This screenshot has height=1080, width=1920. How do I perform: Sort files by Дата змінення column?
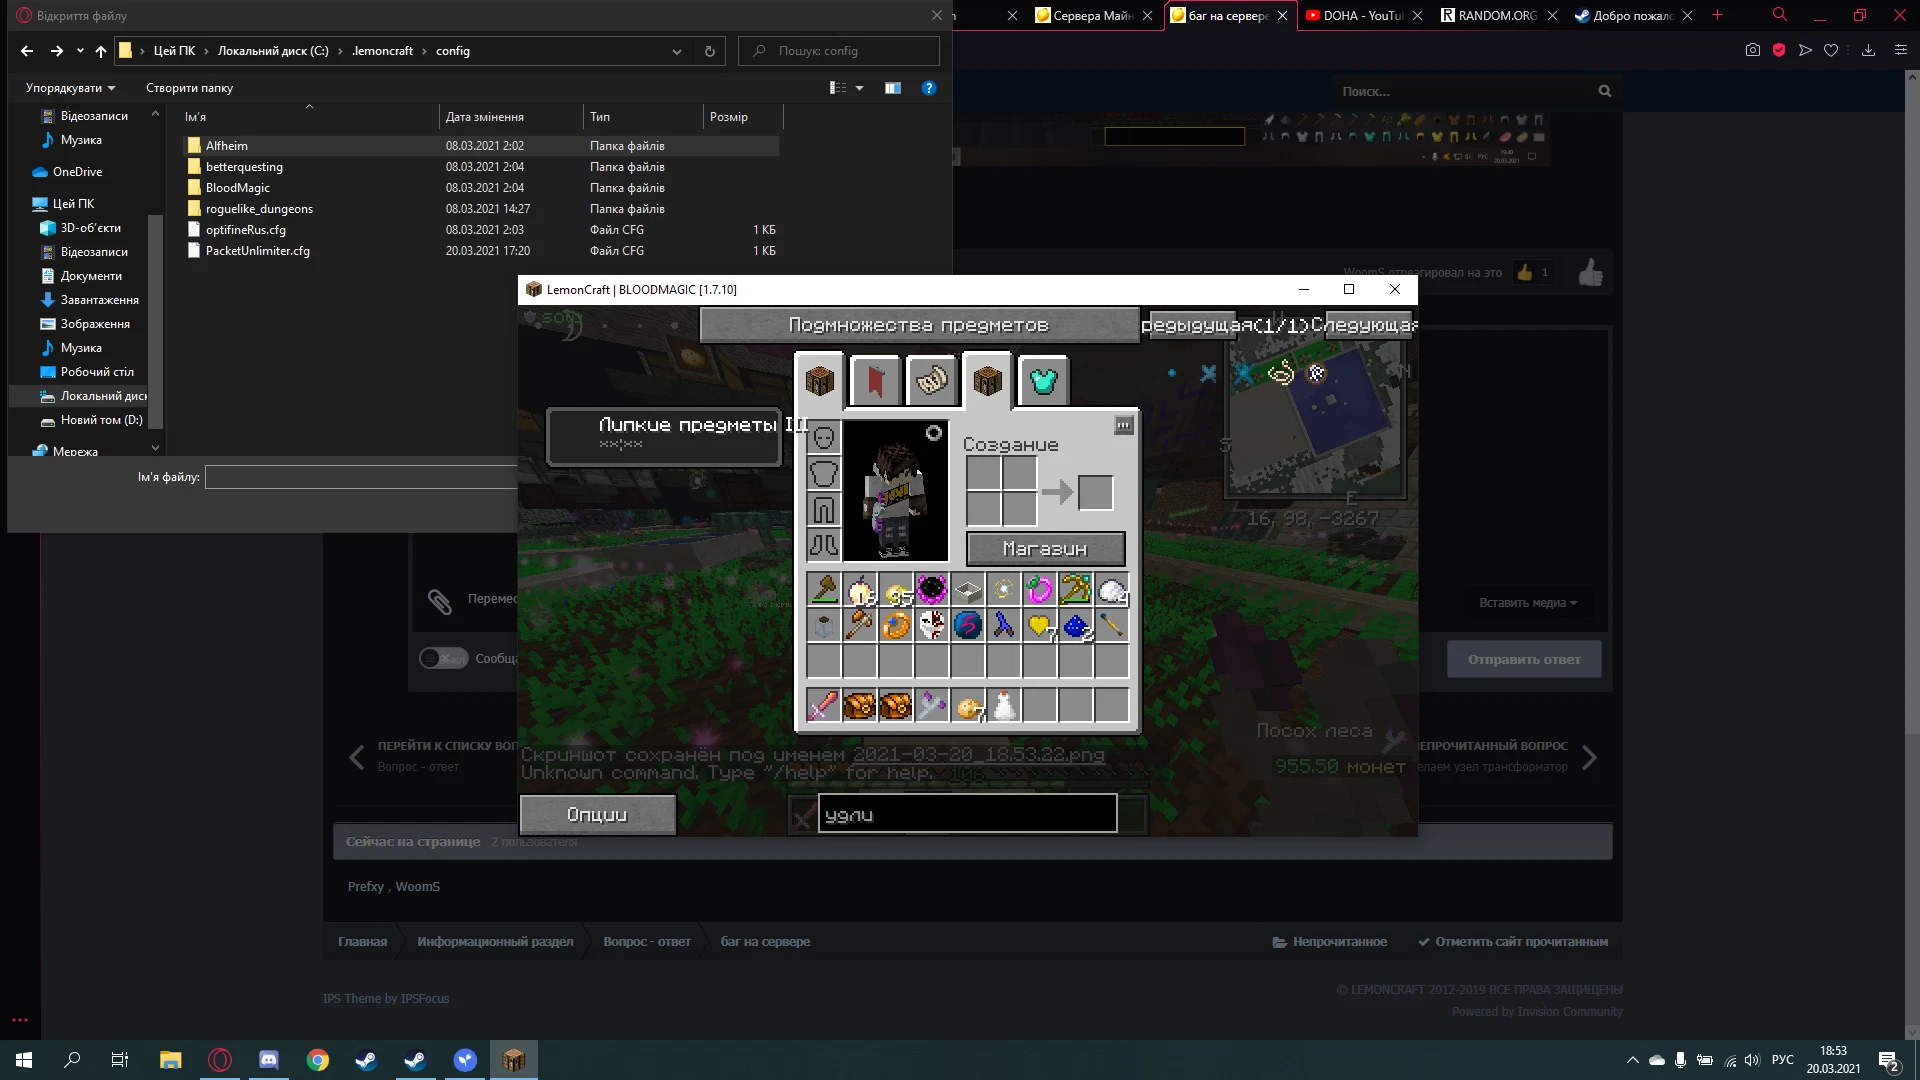tap(485, 117)
